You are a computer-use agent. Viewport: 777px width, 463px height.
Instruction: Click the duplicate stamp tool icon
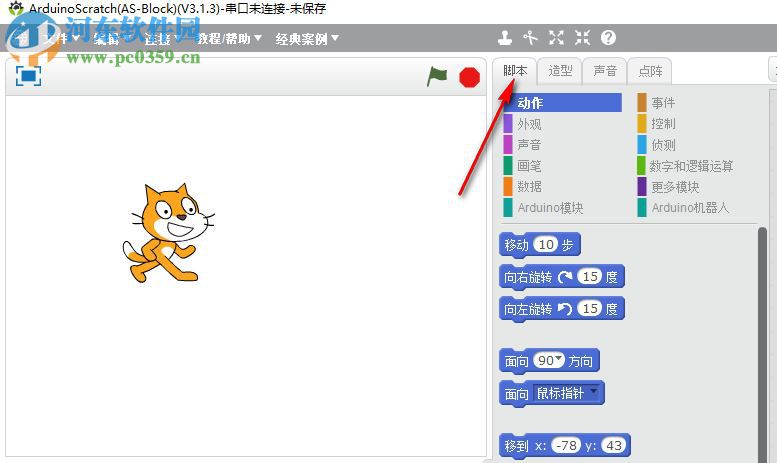[504, 38]
